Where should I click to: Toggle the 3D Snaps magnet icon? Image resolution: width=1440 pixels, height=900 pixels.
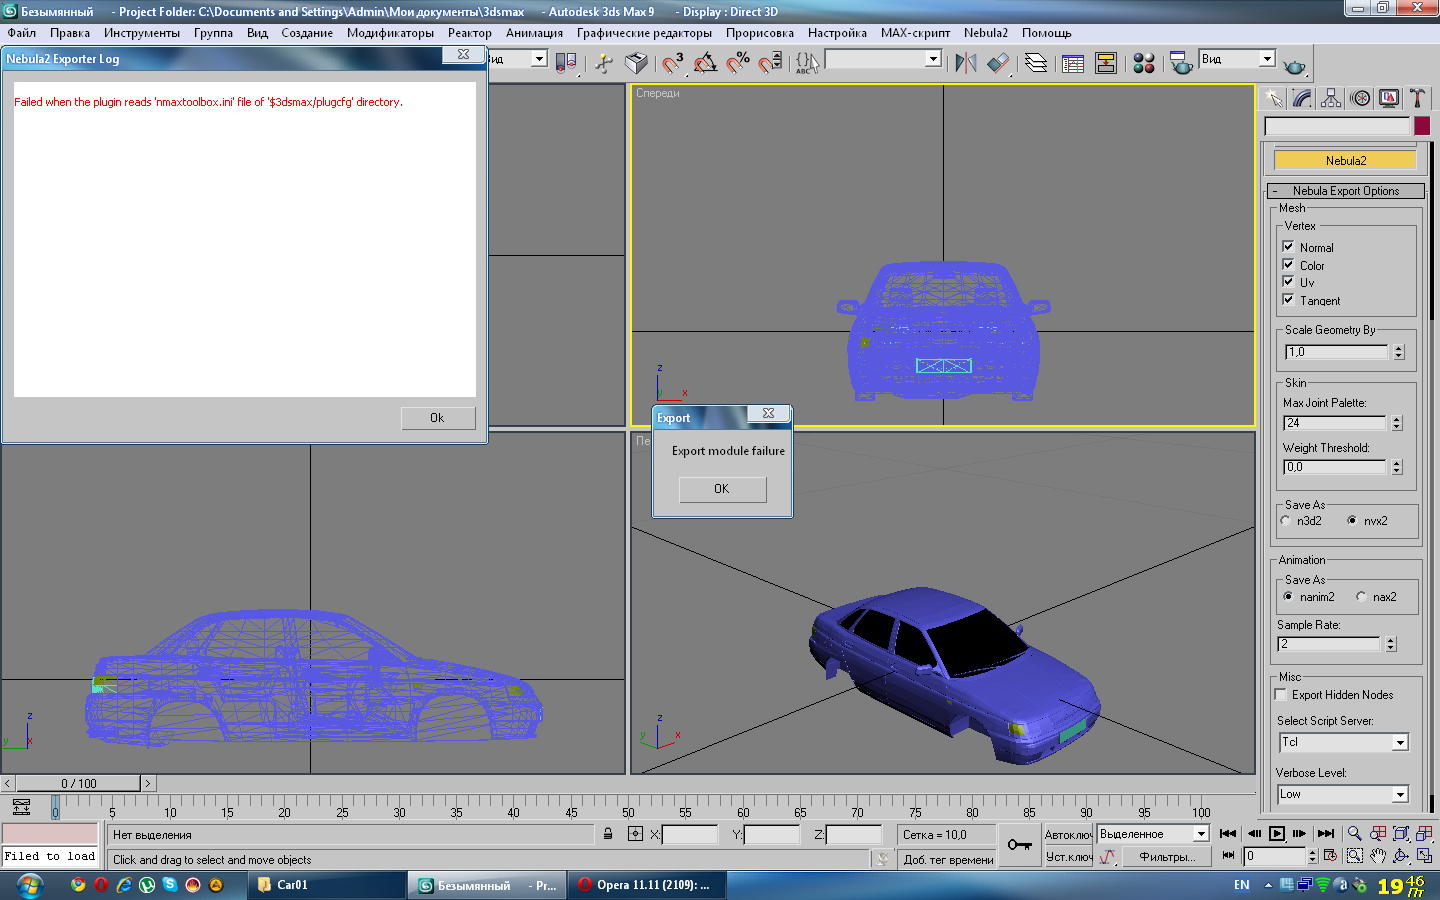click(673, 63)
